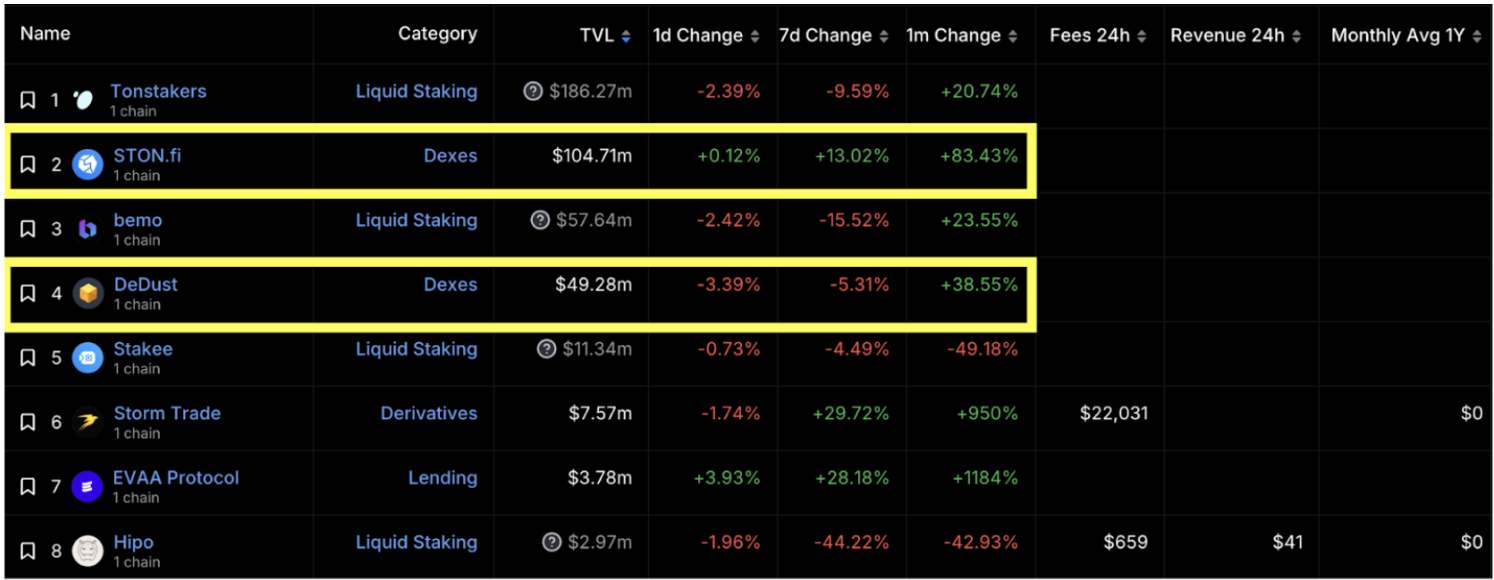
Task: Click the Name column header
Action: (45, 33)
